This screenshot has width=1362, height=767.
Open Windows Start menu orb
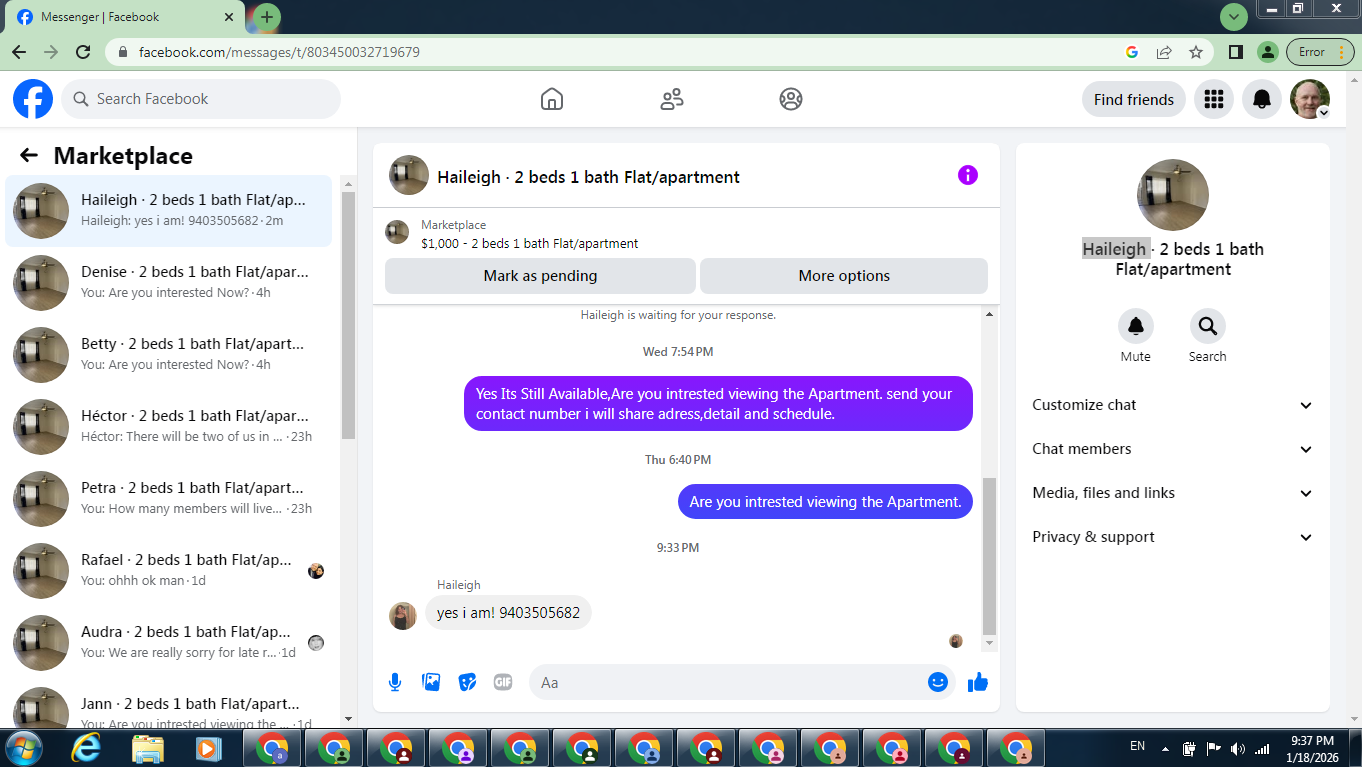[23, 748]
